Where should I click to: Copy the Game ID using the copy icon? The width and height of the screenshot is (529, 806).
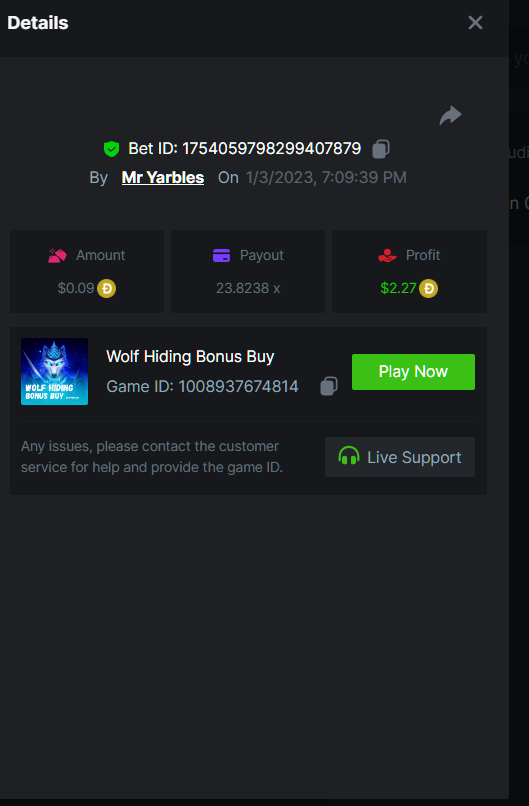329,386
